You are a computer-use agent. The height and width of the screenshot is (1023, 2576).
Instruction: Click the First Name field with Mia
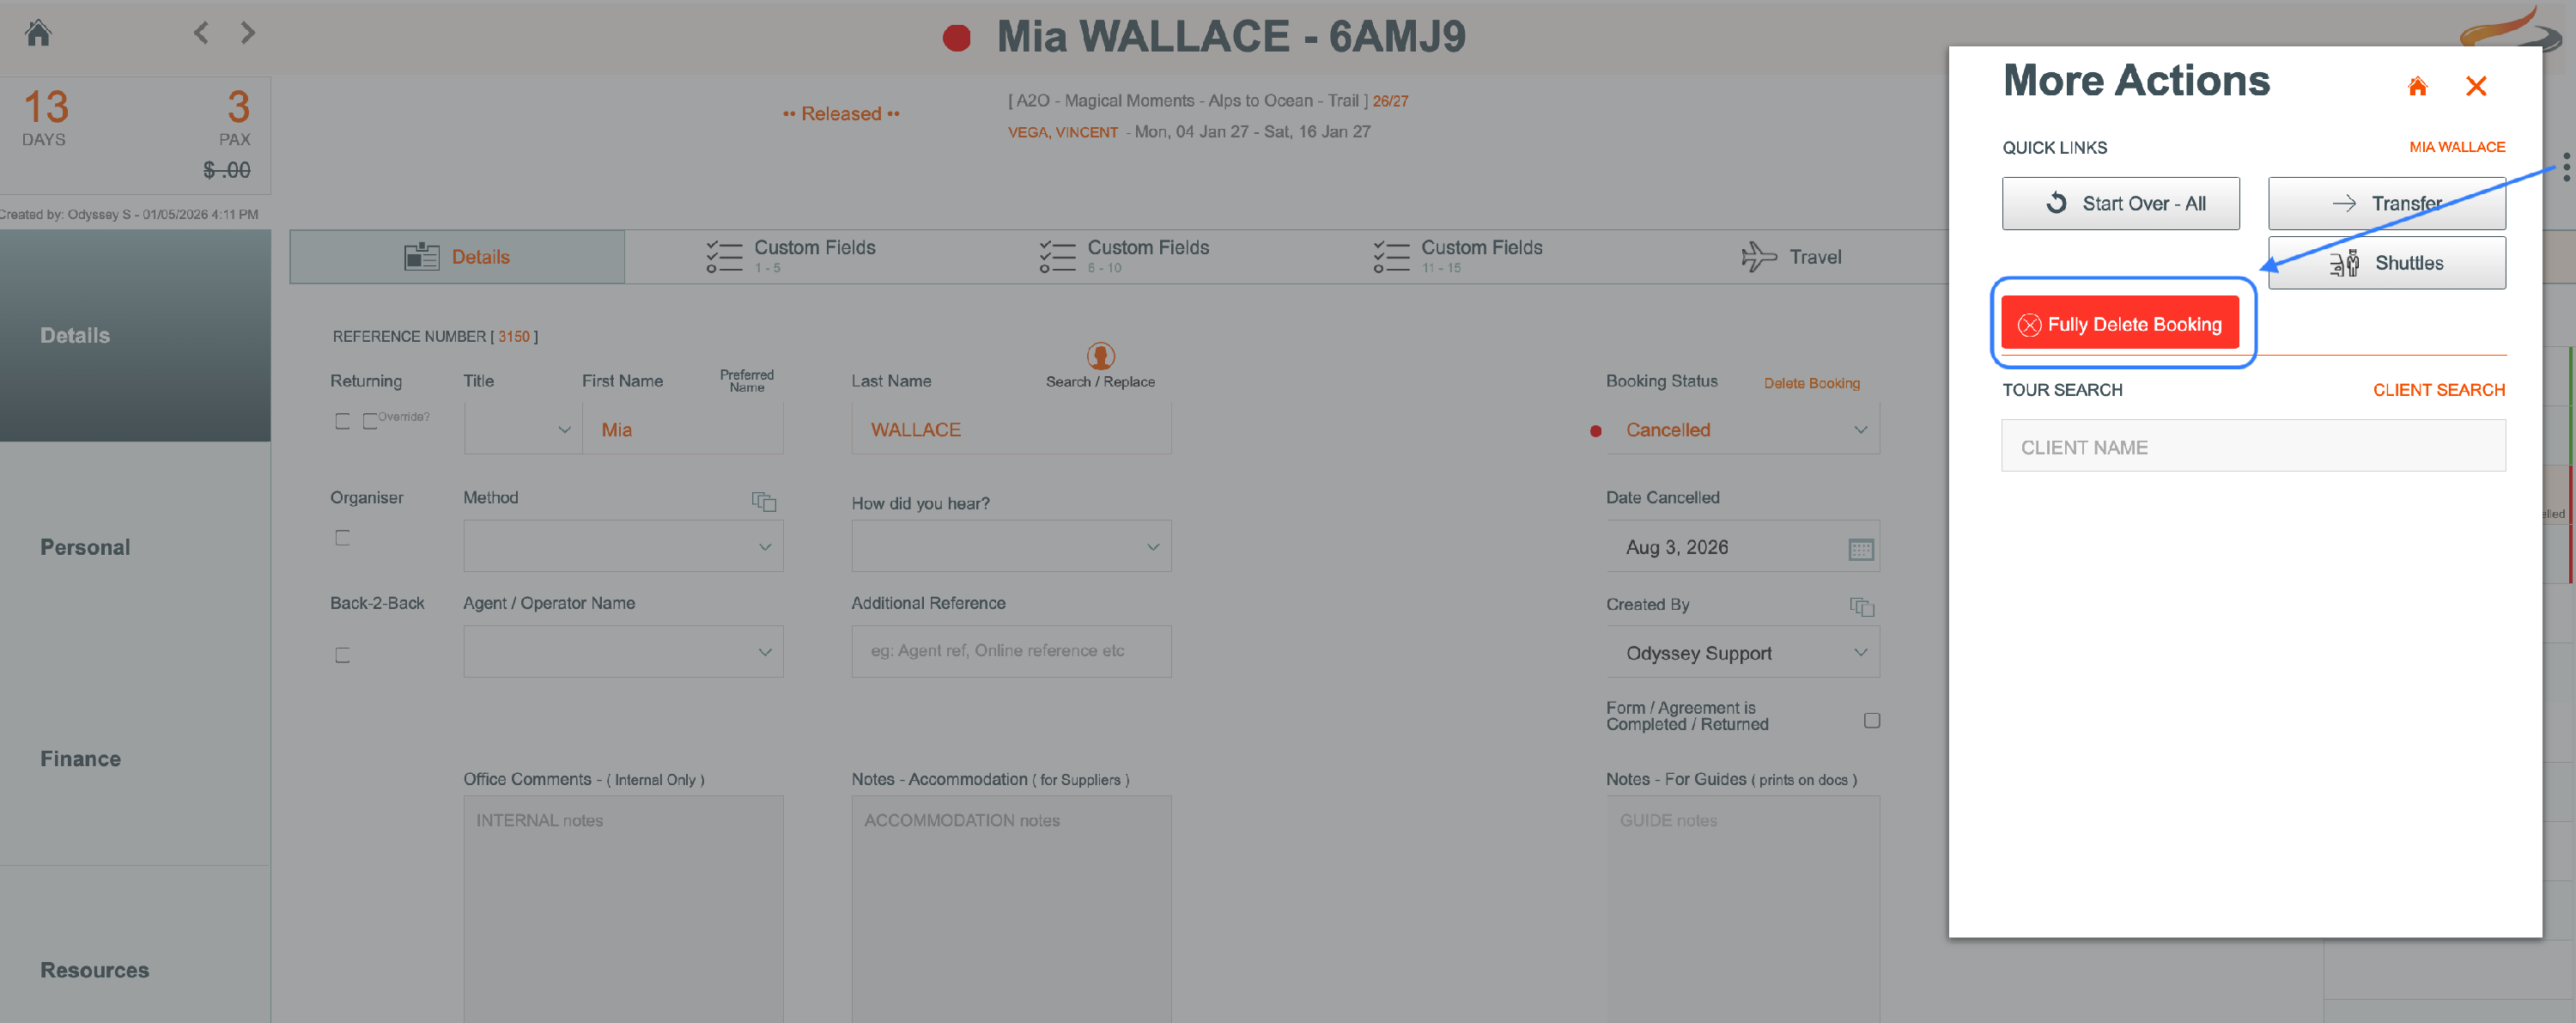coord(683,429)
